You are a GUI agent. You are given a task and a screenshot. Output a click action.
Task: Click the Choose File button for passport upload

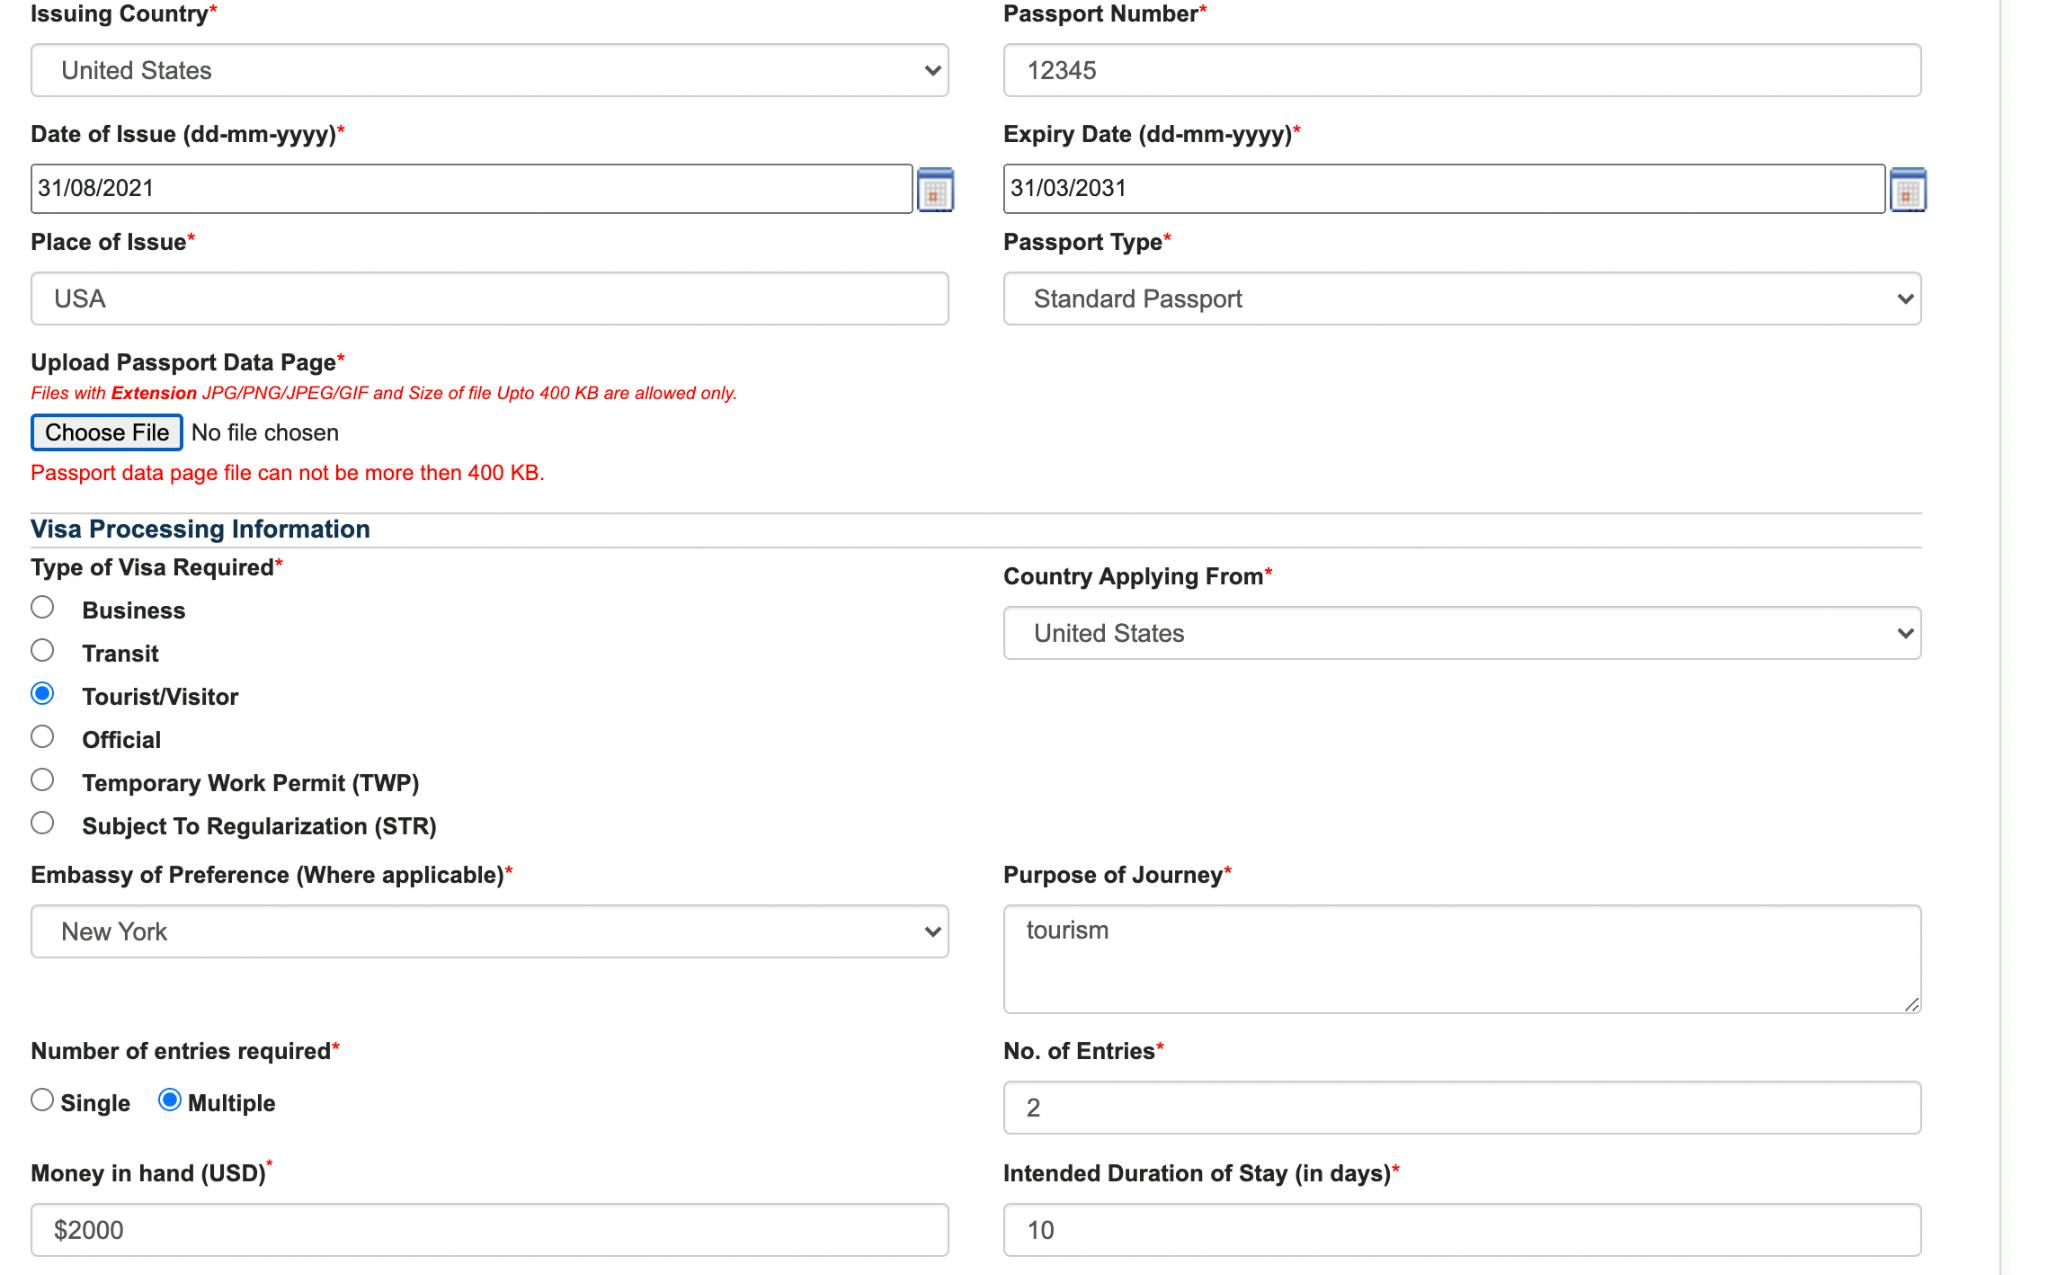pyautogui.click(x=107, y=432)
